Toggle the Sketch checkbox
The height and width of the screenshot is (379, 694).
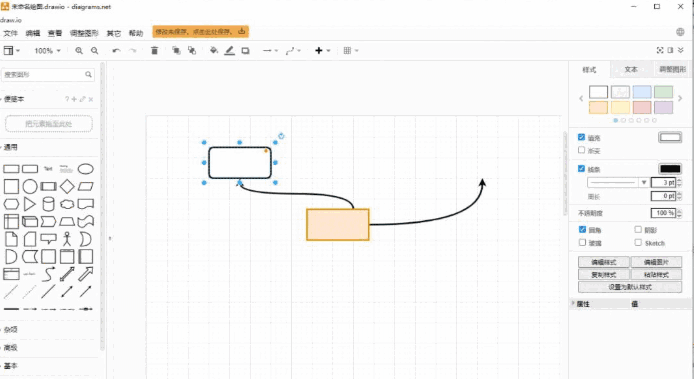pos(638,242)
